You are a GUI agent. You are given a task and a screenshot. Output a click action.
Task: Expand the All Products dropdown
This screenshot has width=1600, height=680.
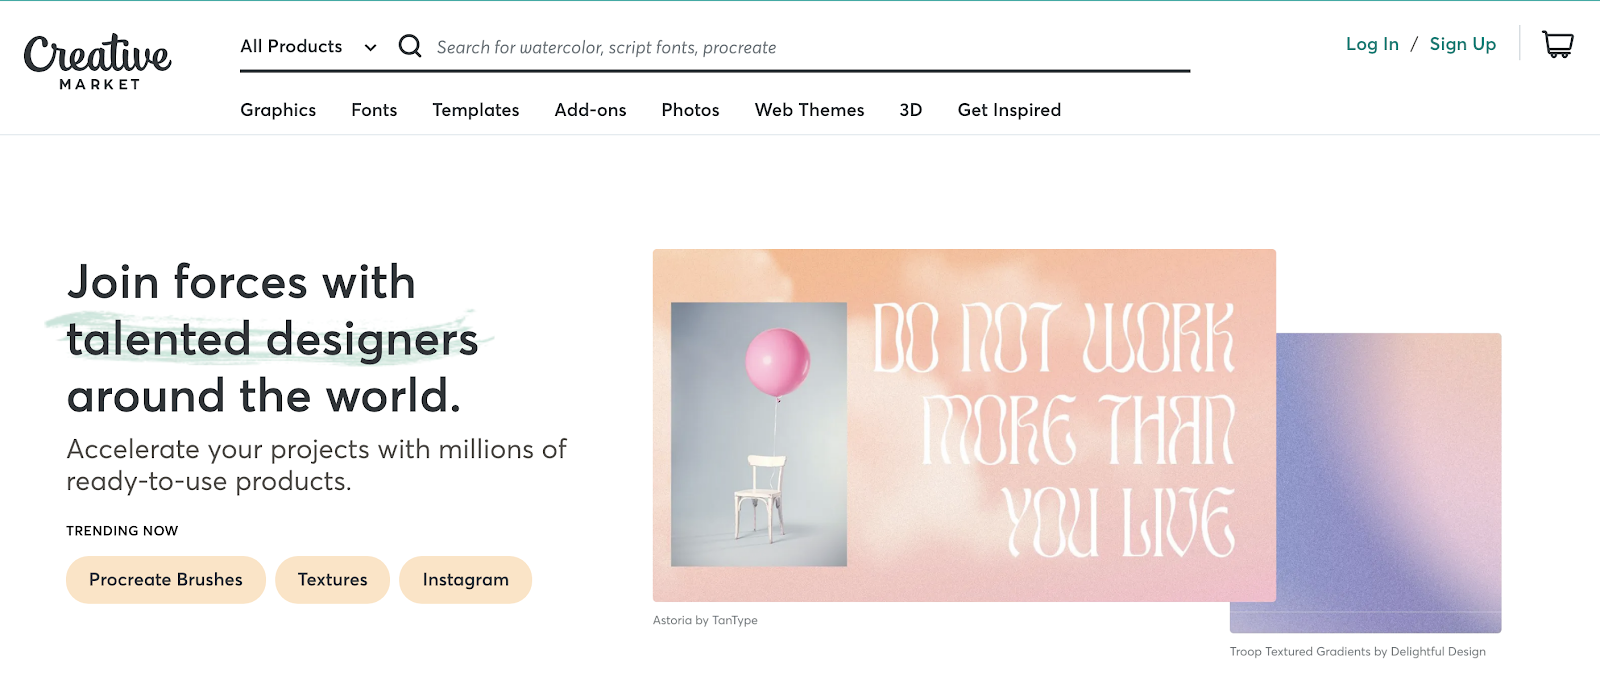click(x=308, y=47)
